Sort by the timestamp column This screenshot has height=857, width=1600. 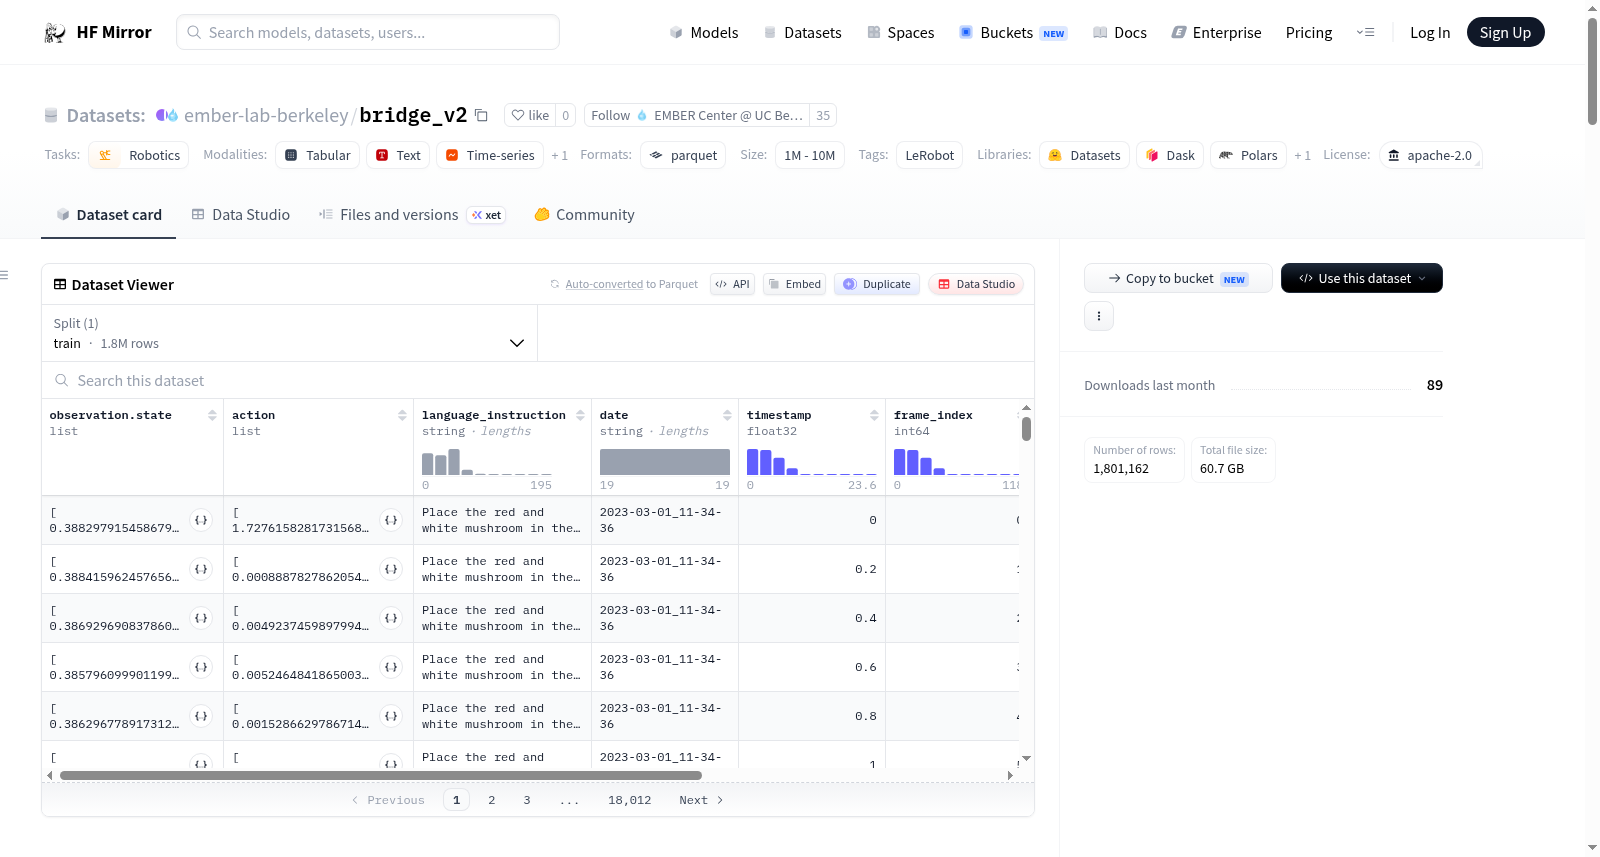point(874,415)
